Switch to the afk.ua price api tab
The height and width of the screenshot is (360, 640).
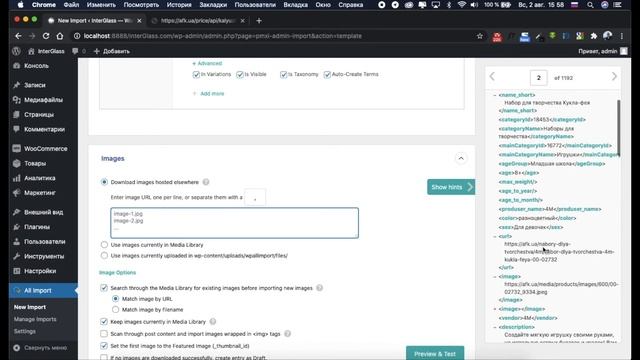point(198,20)
